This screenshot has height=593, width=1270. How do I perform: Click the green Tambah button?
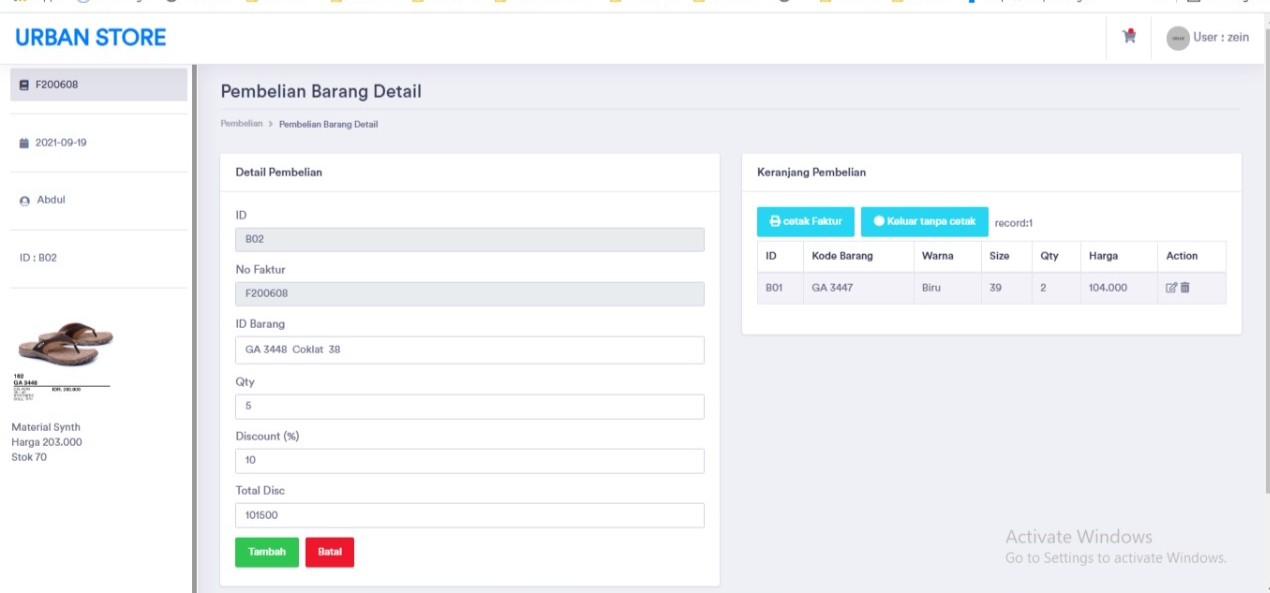[x=266, y=552]
